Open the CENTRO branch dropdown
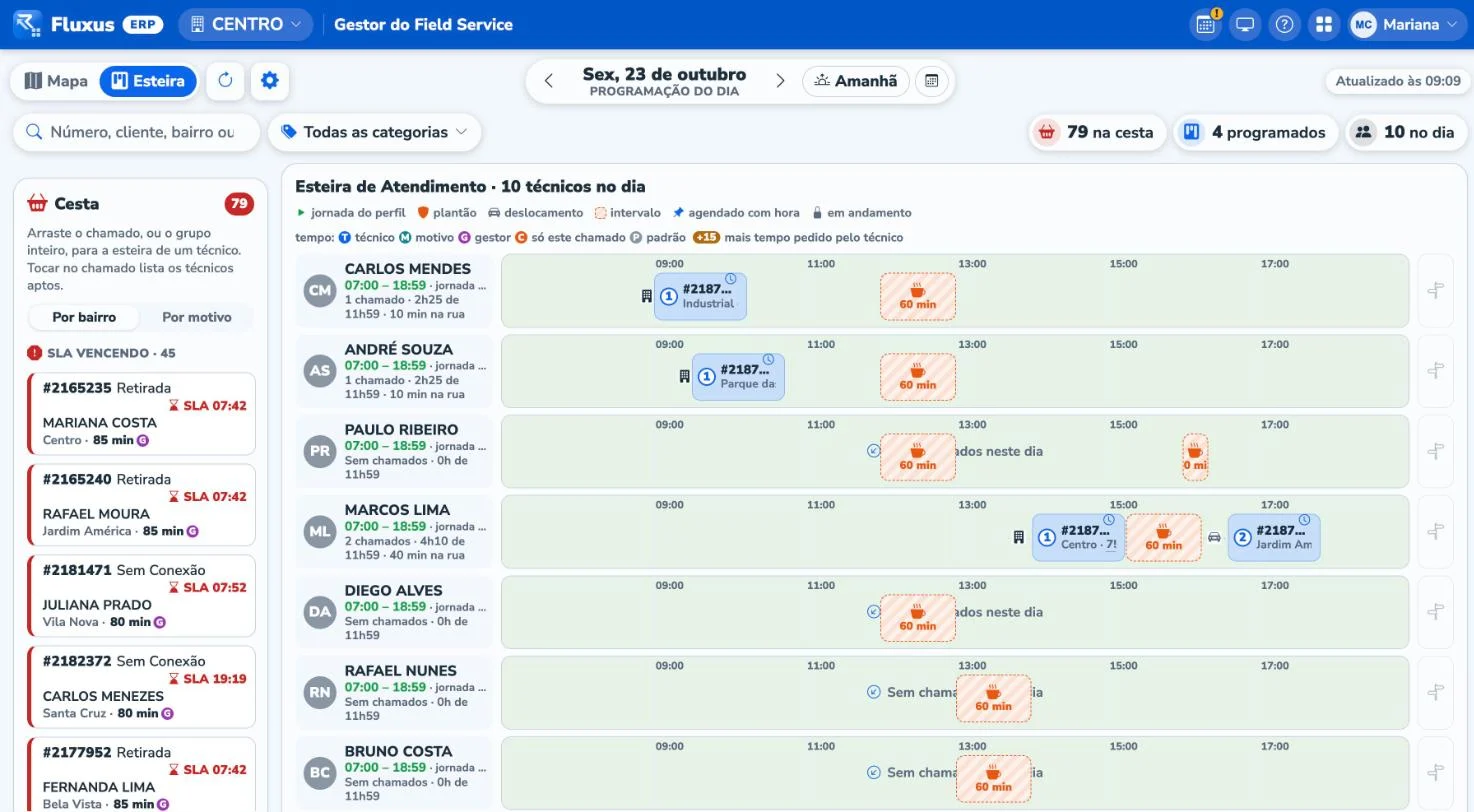The height and width of the screenshot is (812, 1474). pos(246,25)
